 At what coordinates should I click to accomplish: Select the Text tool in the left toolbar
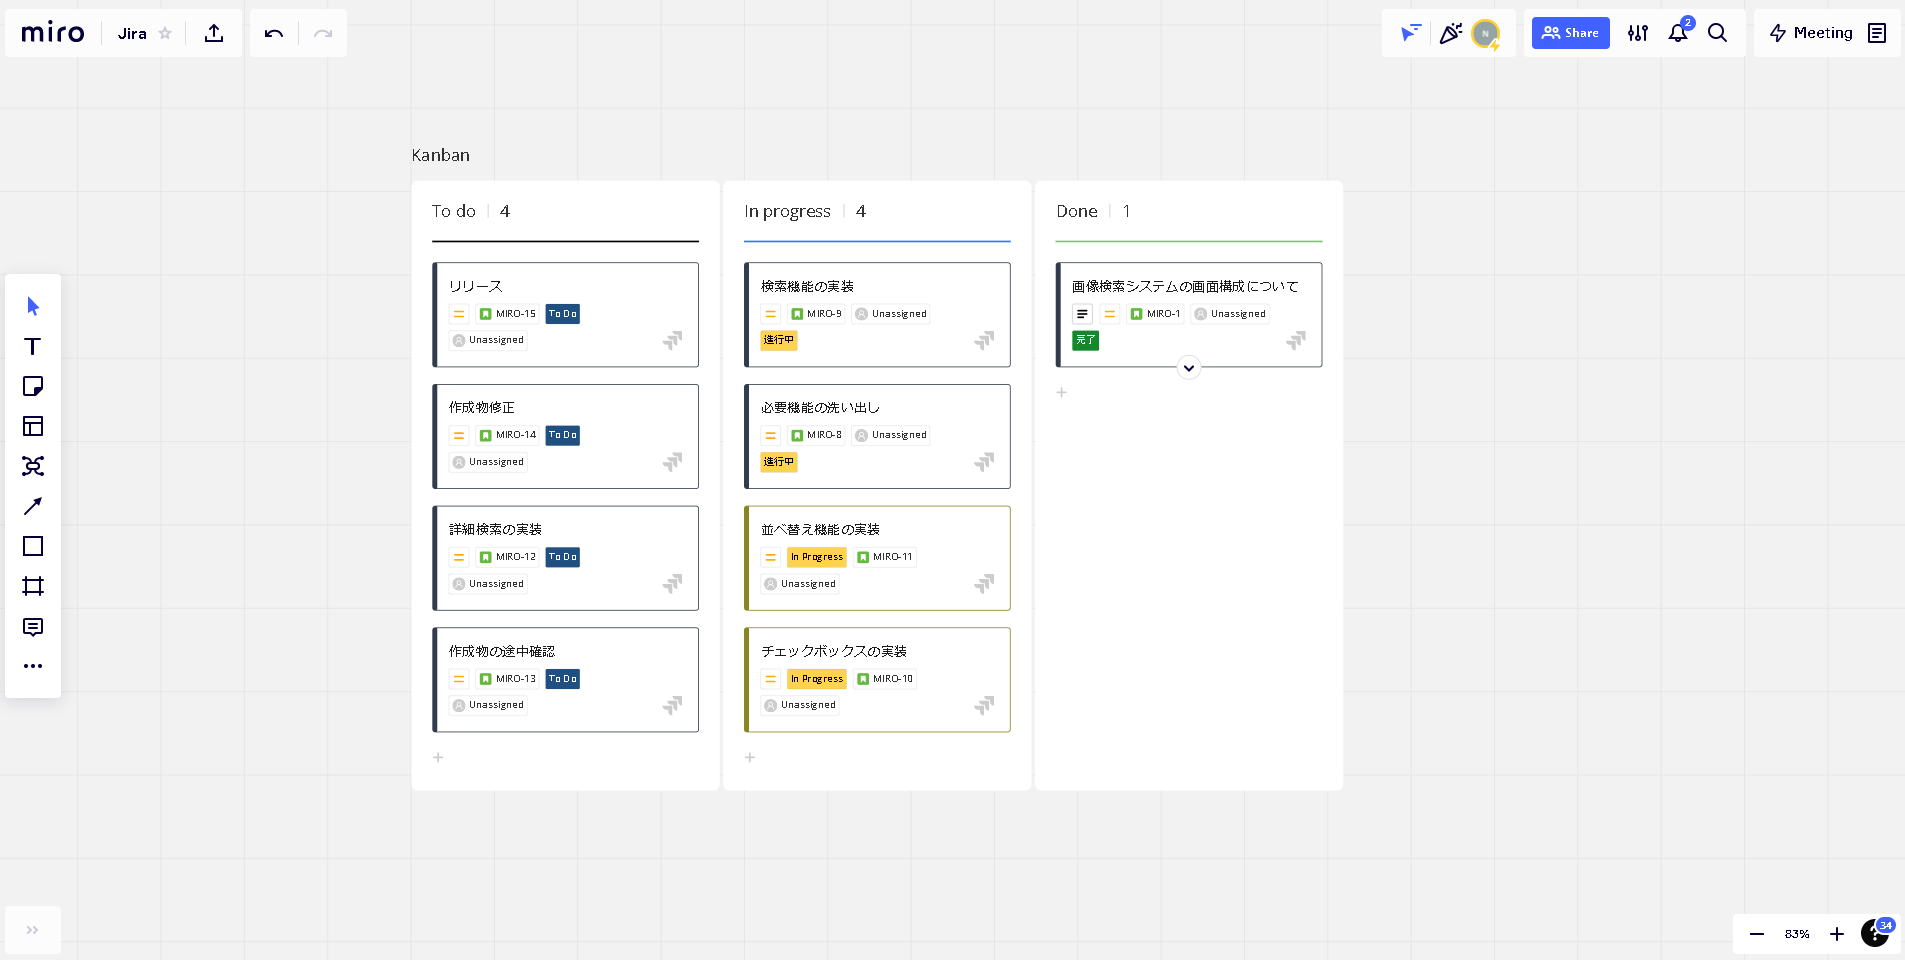click(x=33, y=346)
